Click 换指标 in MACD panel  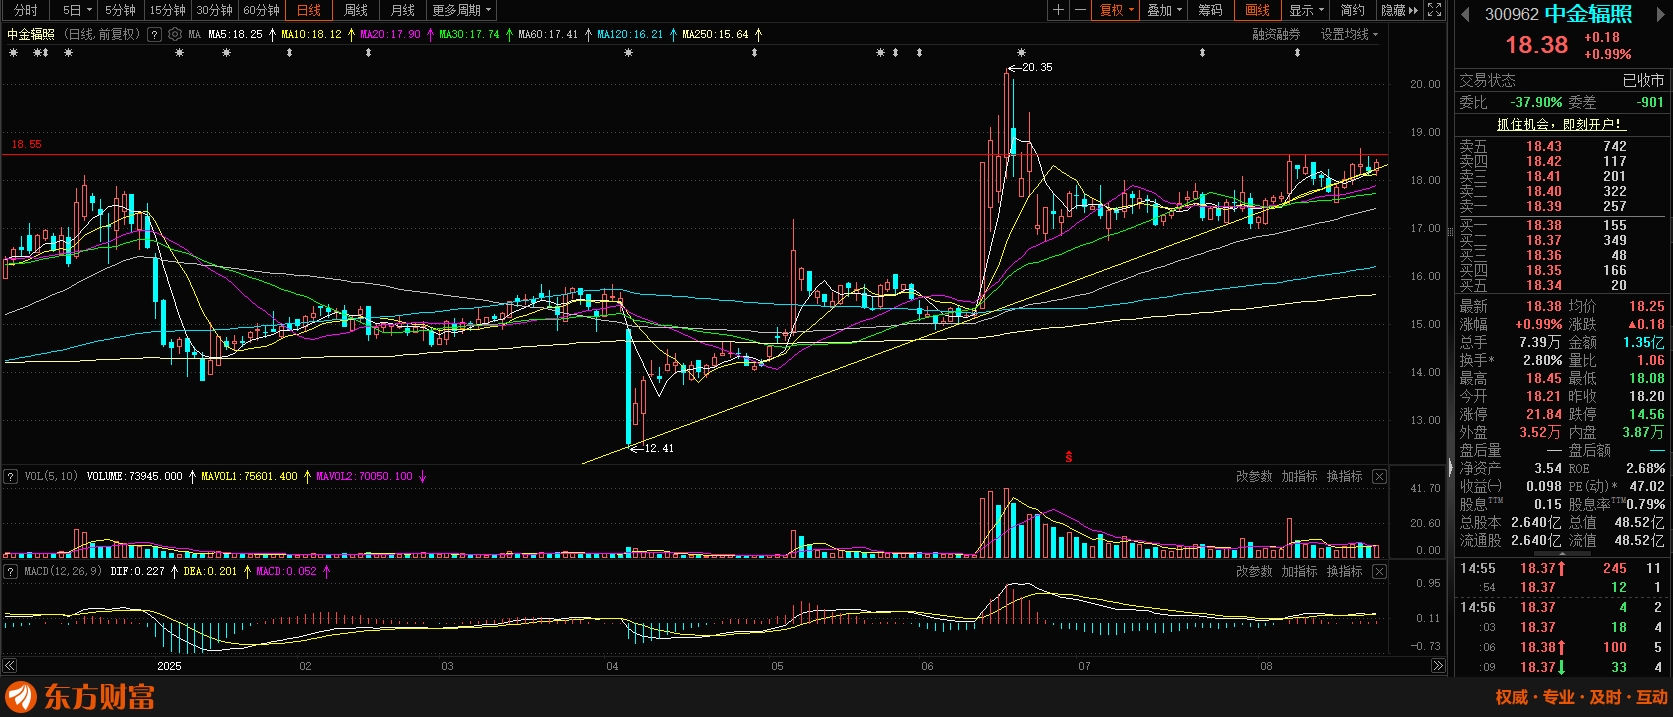coord(1344,571)
